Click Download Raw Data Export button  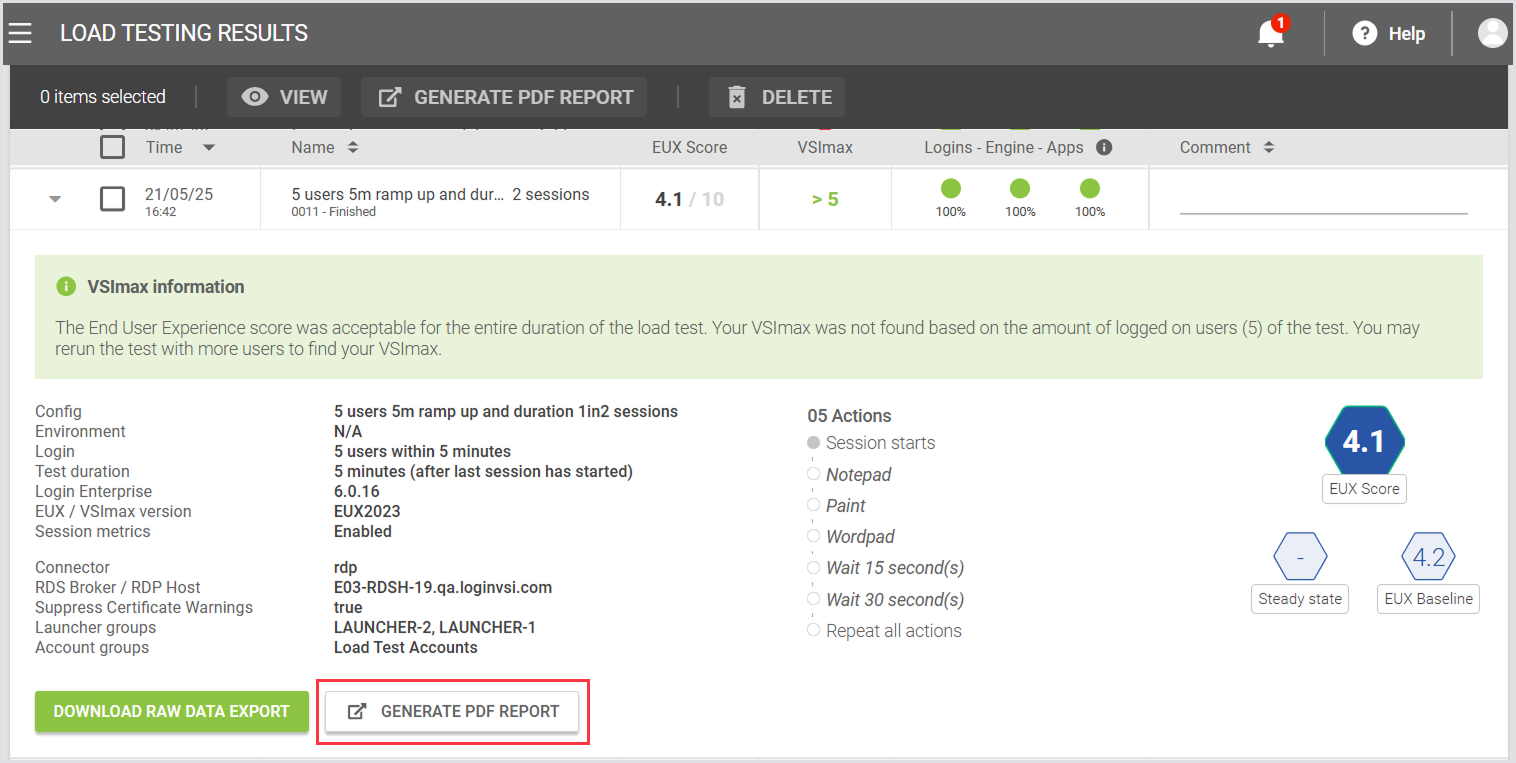coord(171,711)
